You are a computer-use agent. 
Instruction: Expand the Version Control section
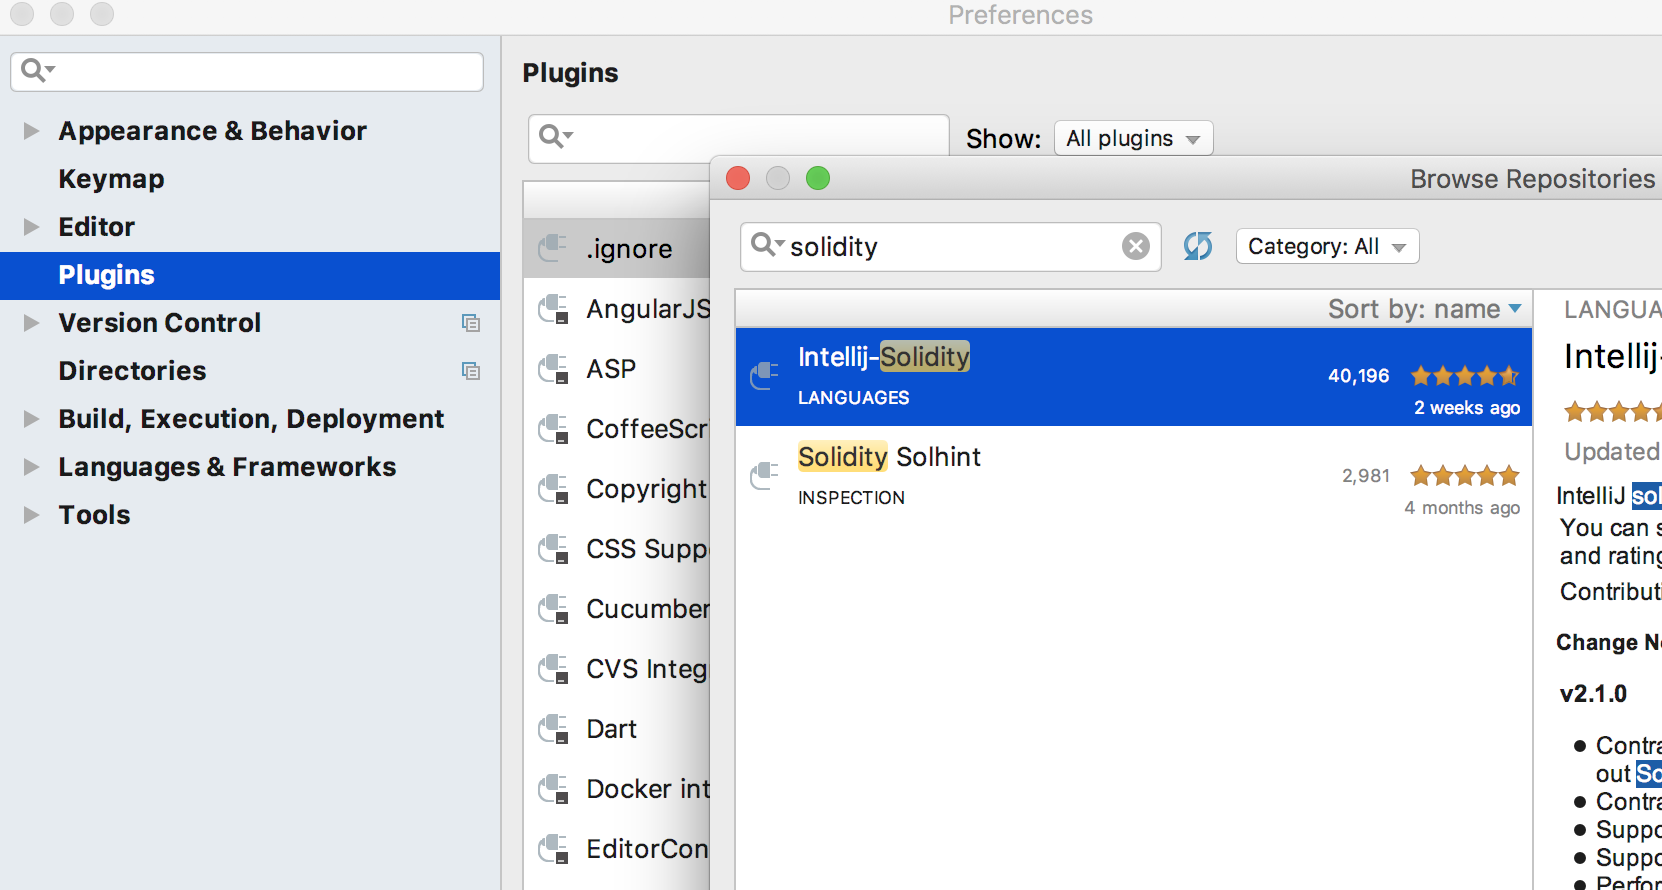coord(31,323)
